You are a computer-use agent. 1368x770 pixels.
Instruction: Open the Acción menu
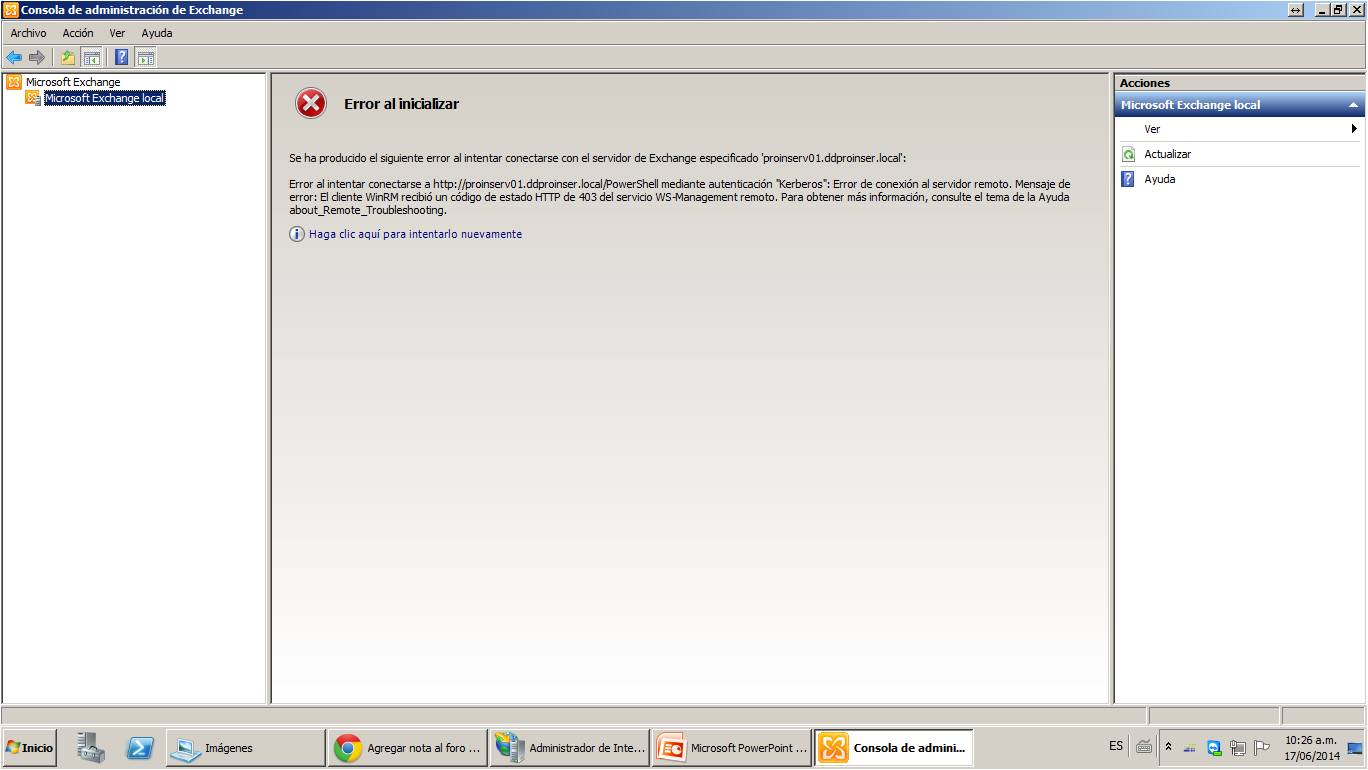[78, 33]
